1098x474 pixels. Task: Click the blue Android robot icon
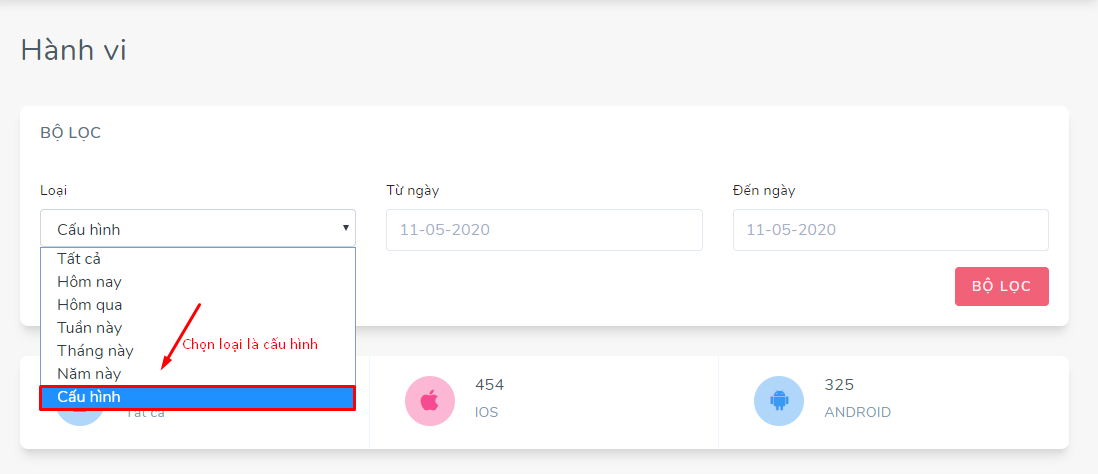tap(779, 401)
